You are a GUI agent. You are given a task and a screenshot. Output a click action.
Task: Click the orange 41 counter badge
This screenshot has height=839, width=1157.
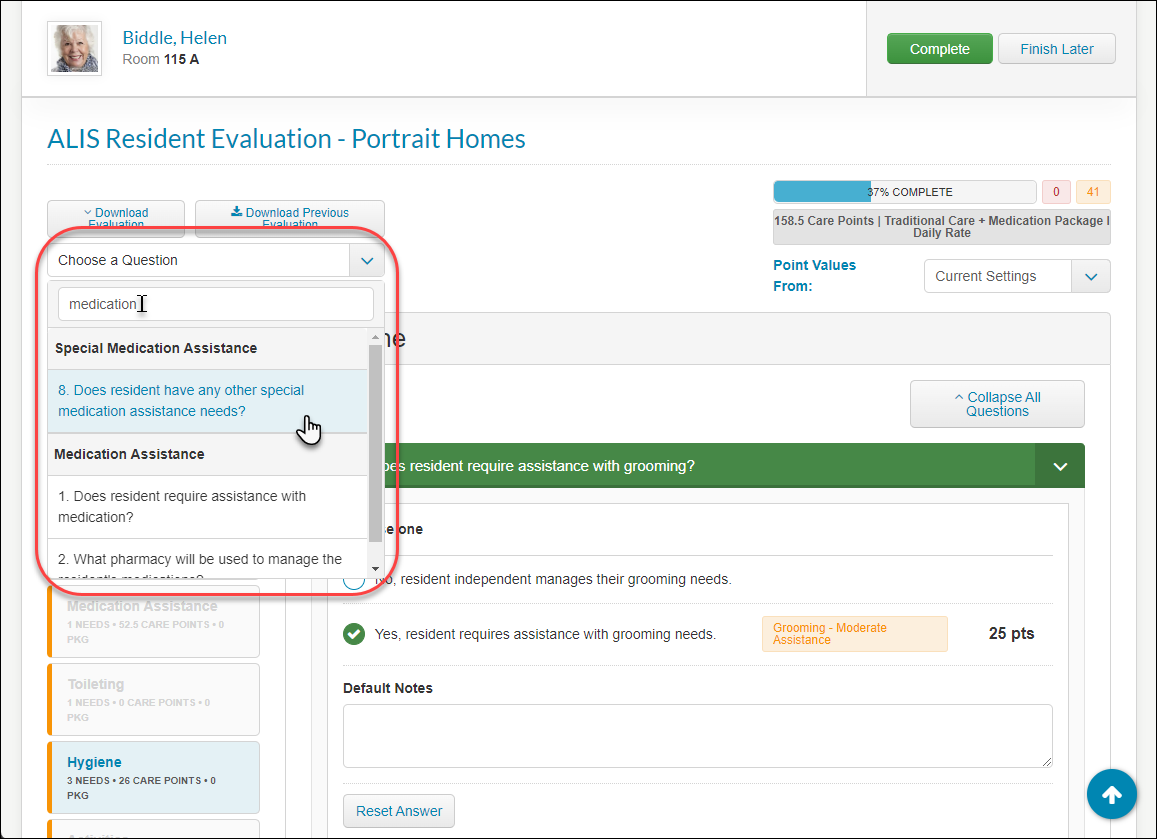1093,192
